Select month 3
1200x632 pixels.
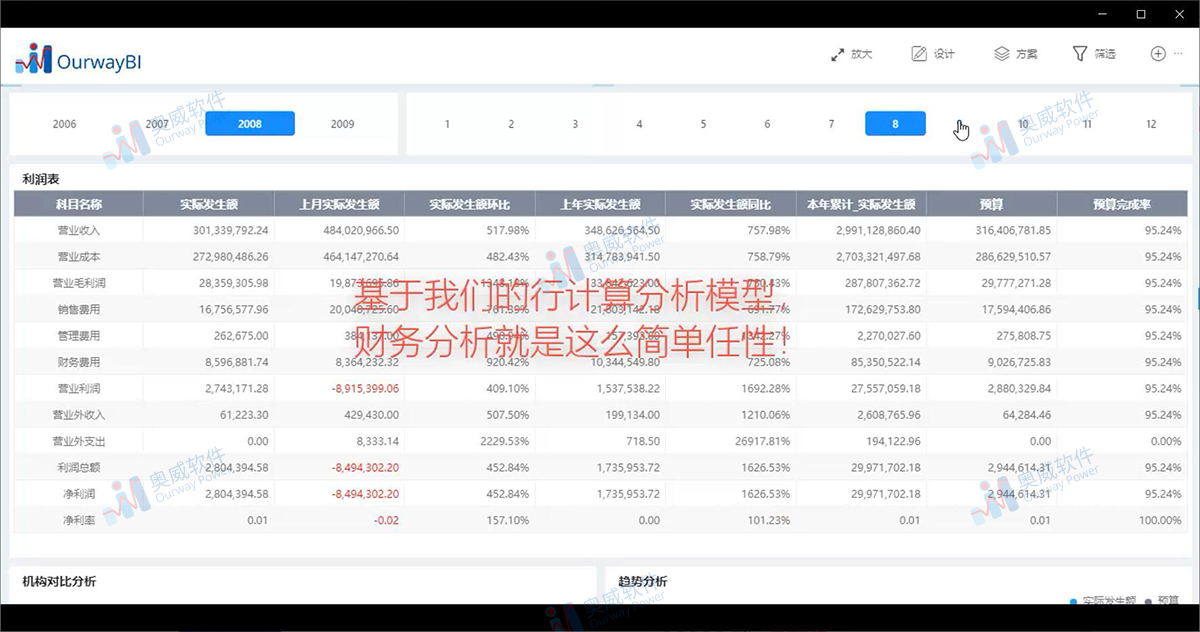coord(575,124)
